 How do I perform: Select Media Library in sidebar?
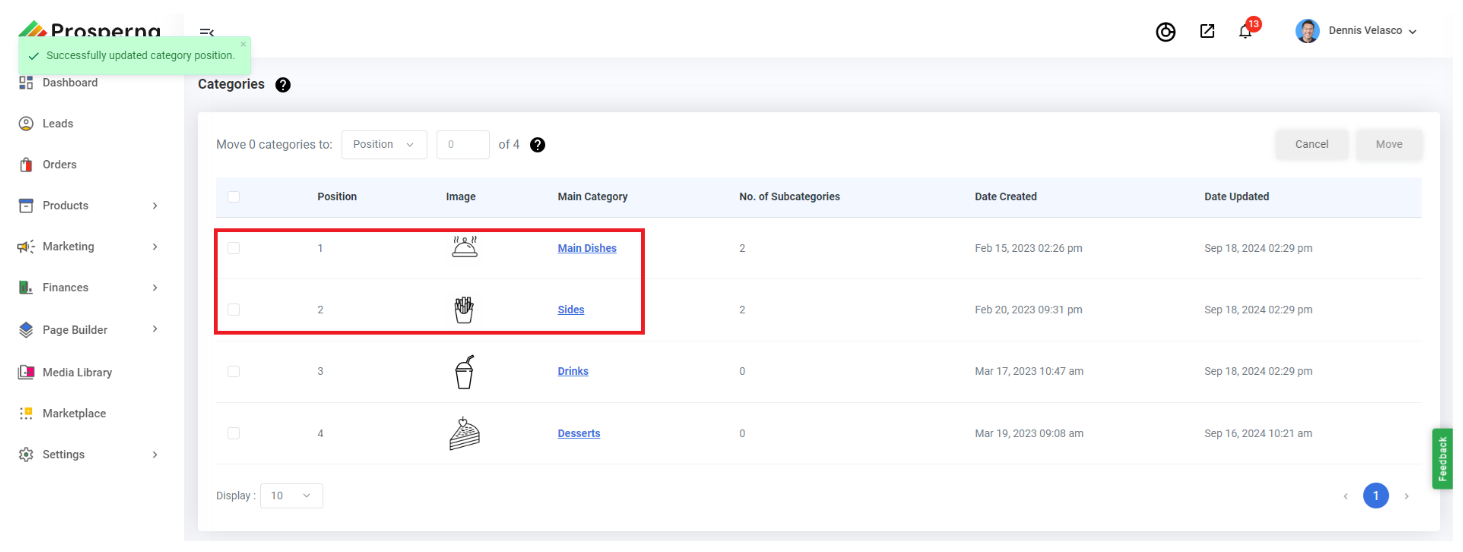pos(77,373)
